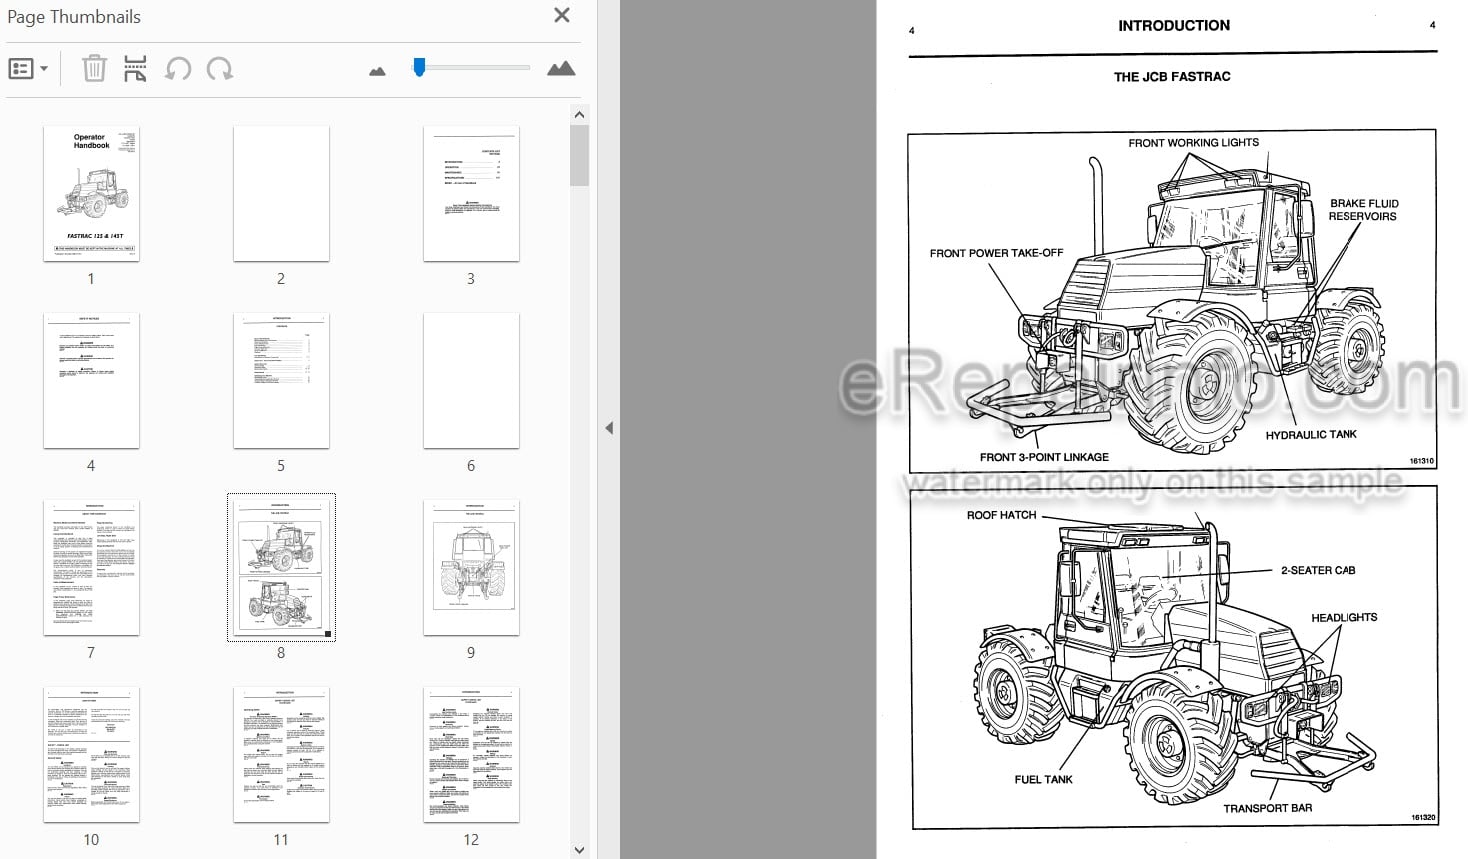Click the HYDRAULIC TANK label
1468x859 pixels.
click(x=1311, y=435)
